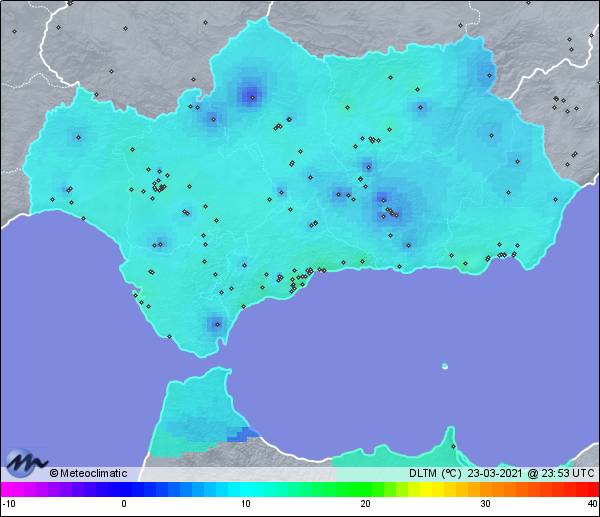Select the coastal station marker nearest the Strait's Atlantic tip
This screenshot has height=517, width=600.
click(170, 336)
